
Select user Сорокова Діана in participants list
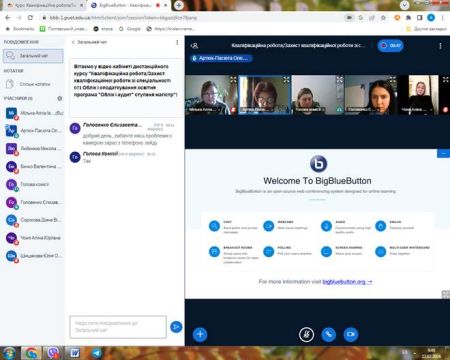33,220
